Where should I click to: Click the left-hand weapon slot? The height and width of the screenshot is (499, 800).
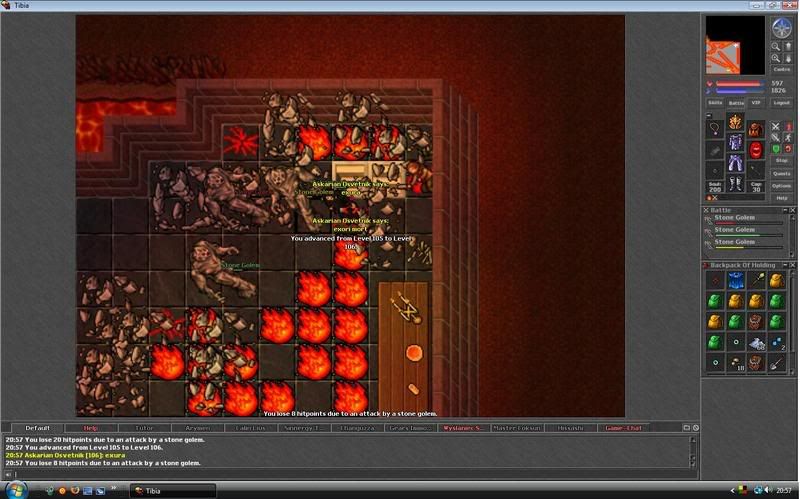point(715,150)
